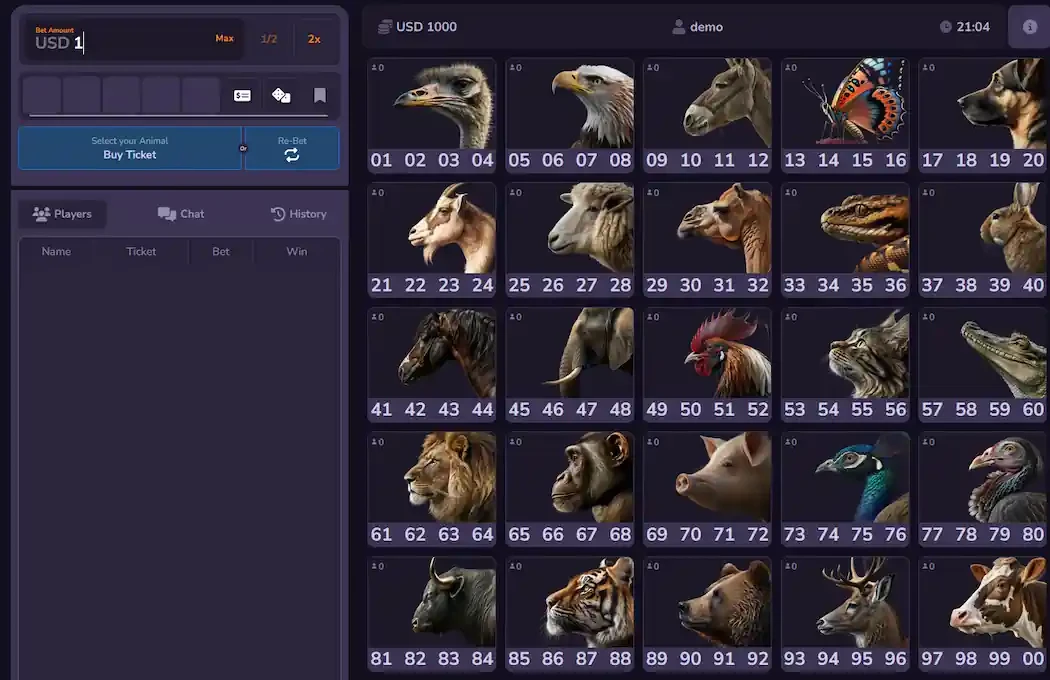Click the Bet Amount input field
1050x680 pixels.
tap(120, 42)
